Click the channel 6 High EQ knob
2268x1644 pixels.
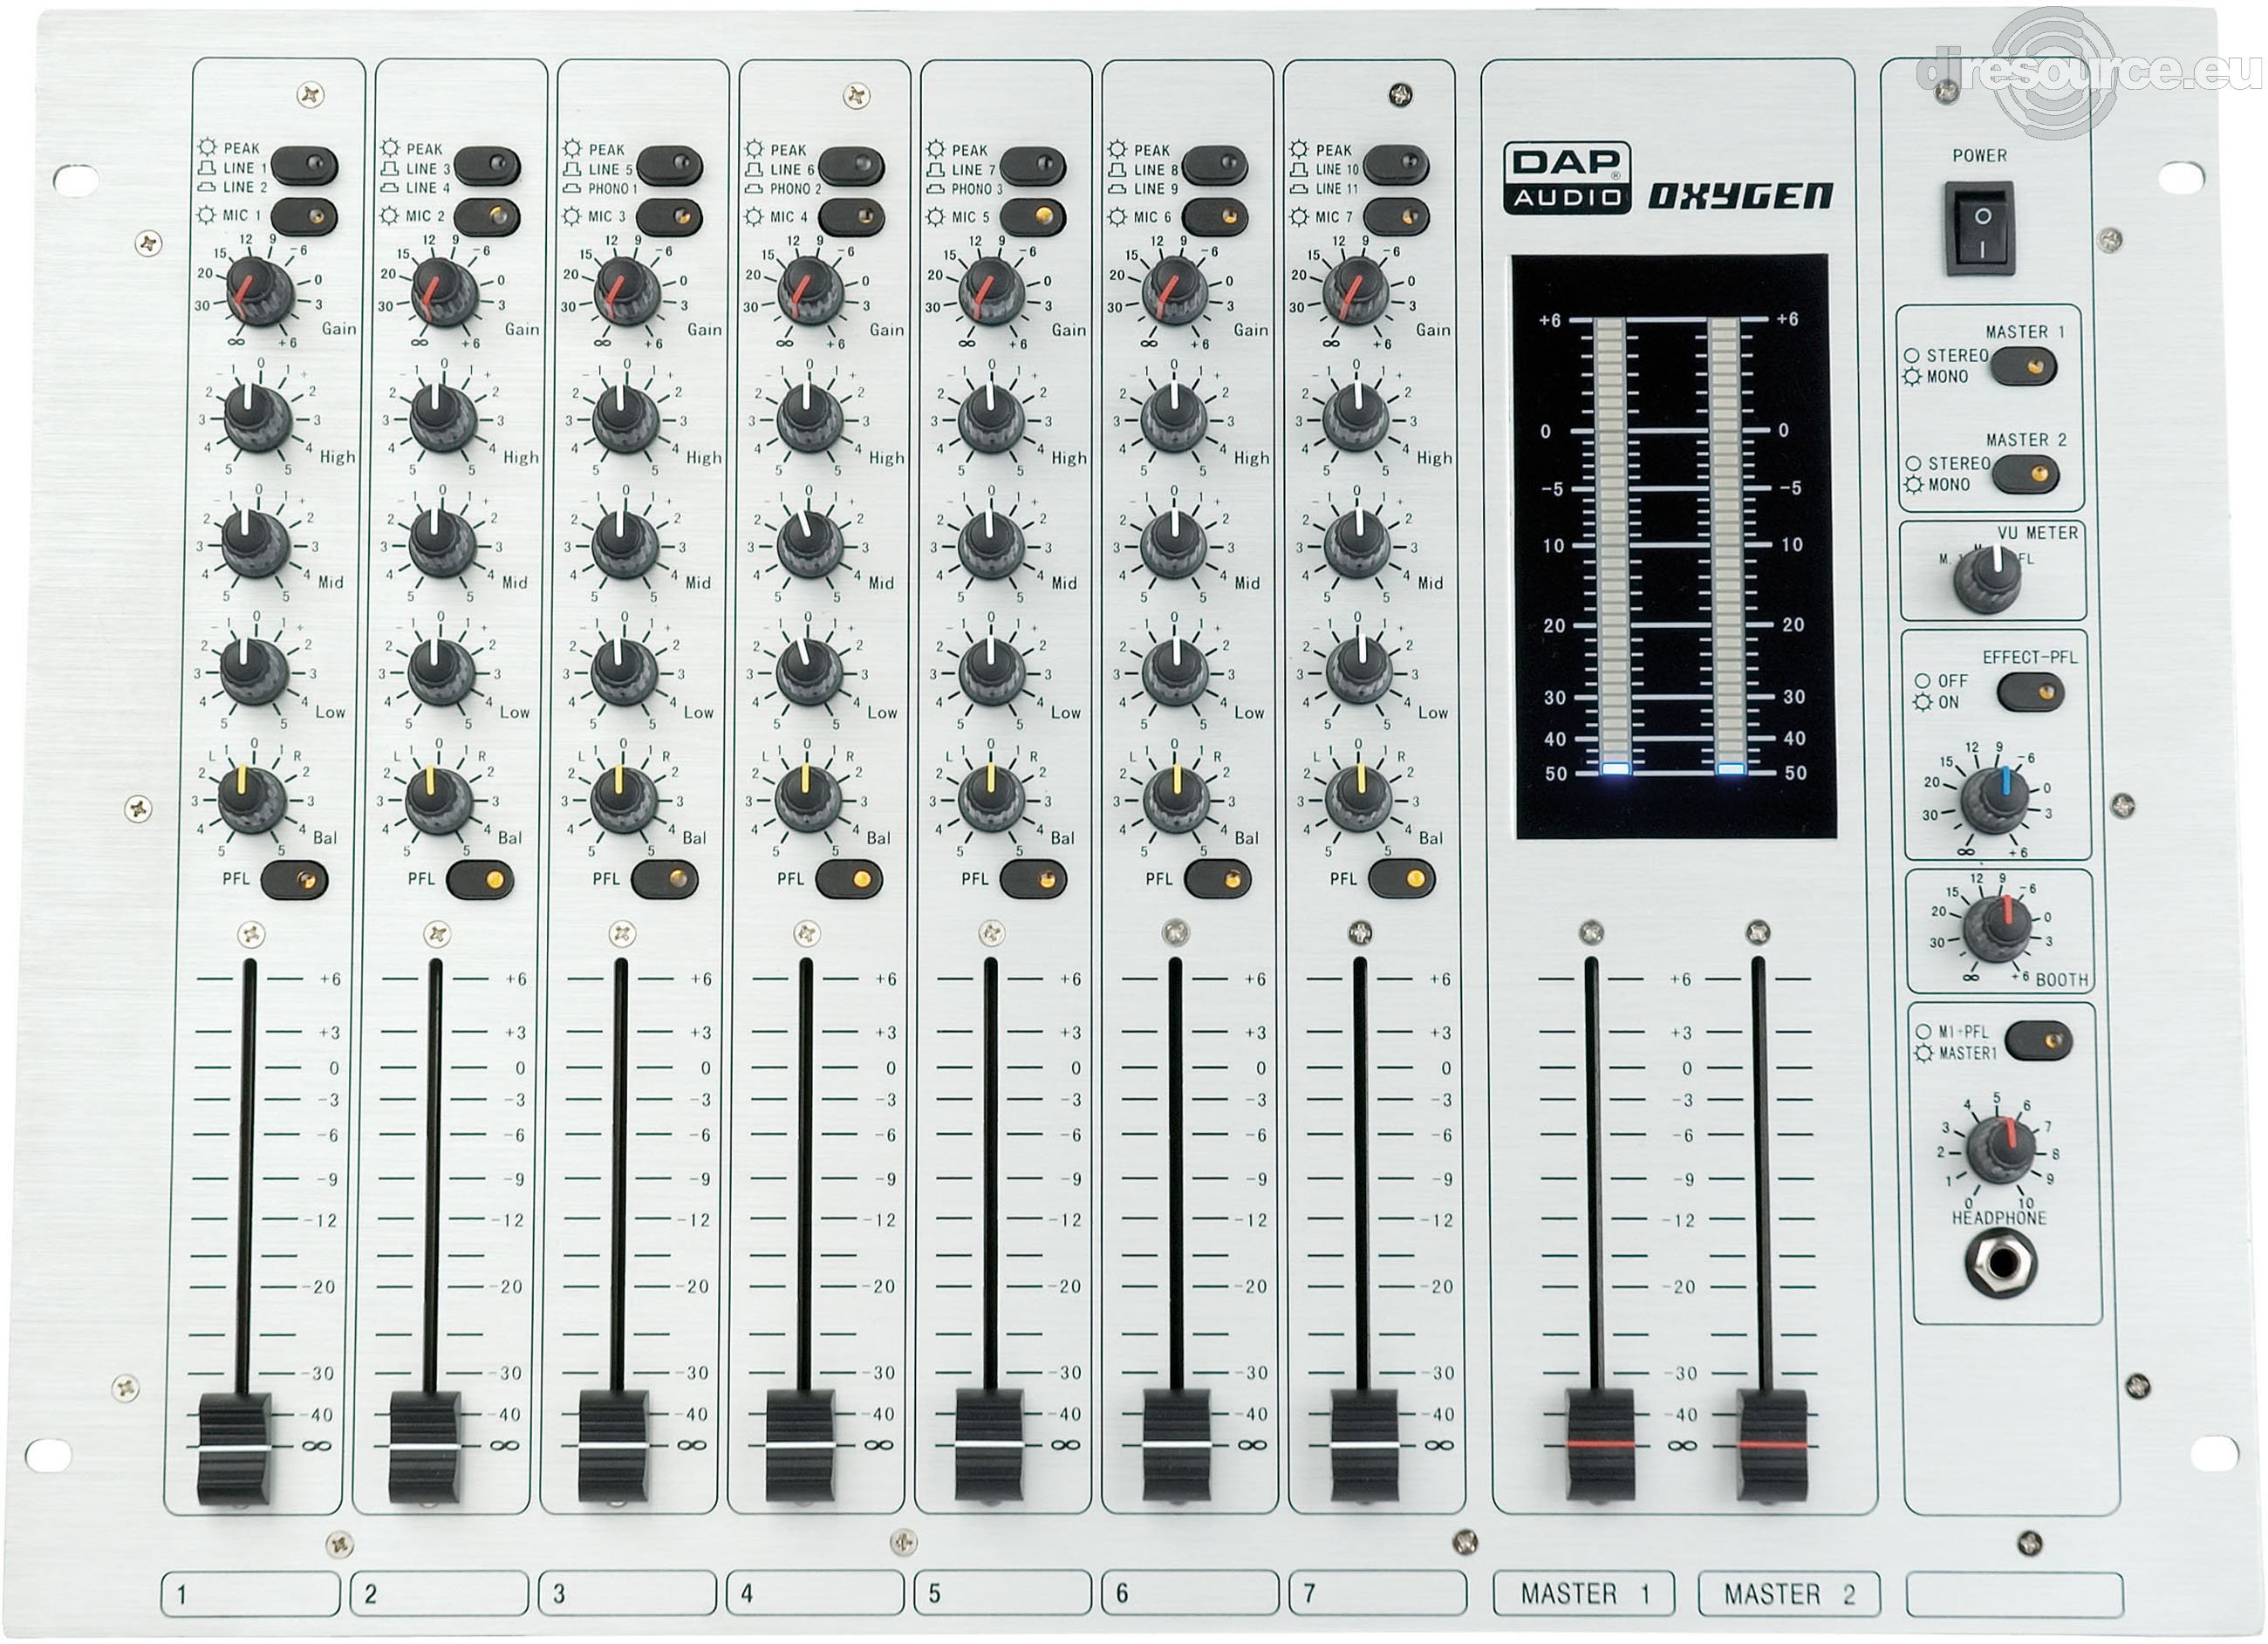[1175, 418]
